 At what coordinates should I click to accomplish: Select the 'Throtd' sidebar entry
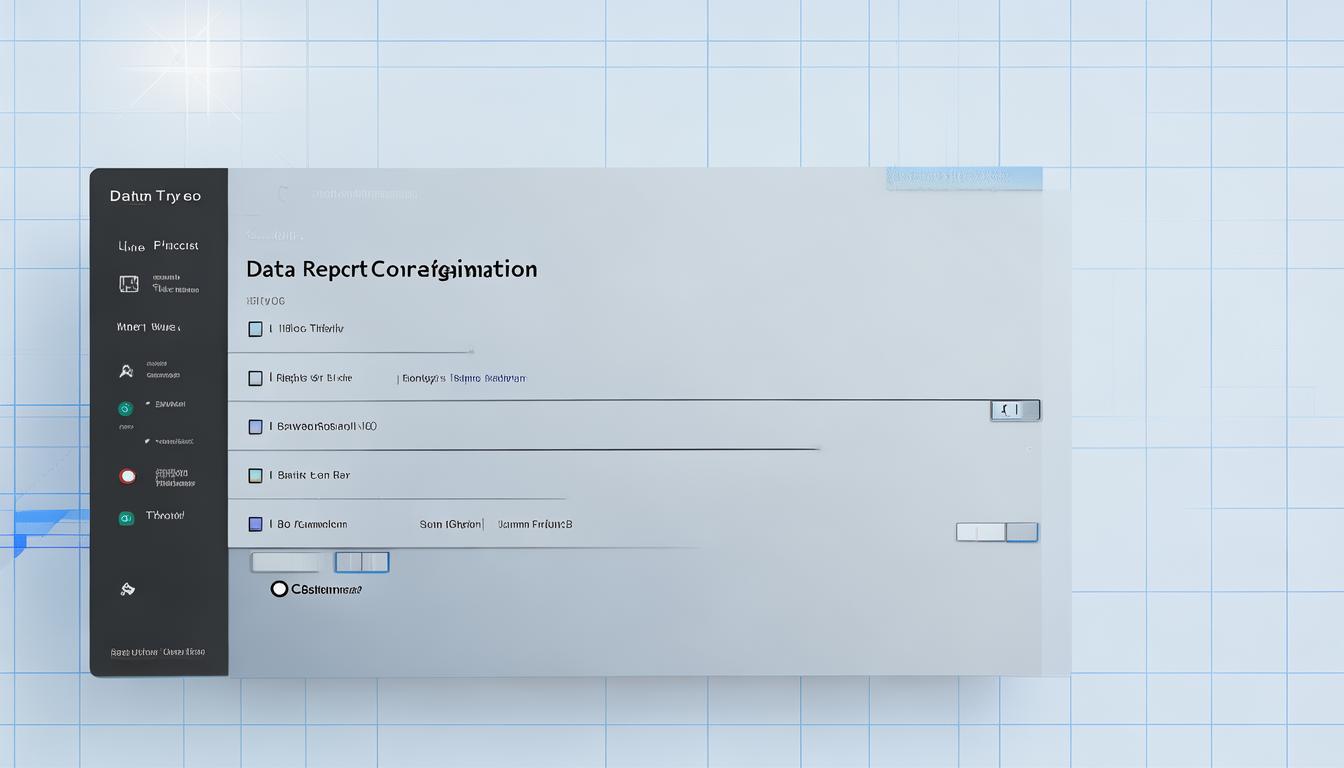coord(165,516)
